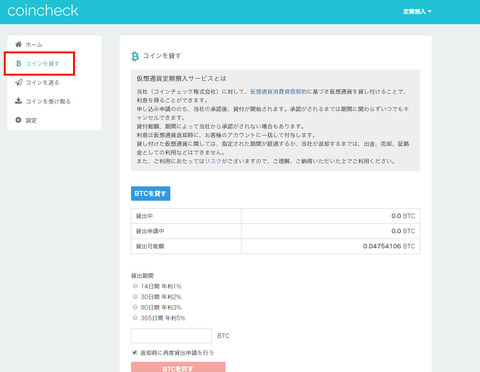Open 設定 in the sidebar

click(x=31, y=120)
